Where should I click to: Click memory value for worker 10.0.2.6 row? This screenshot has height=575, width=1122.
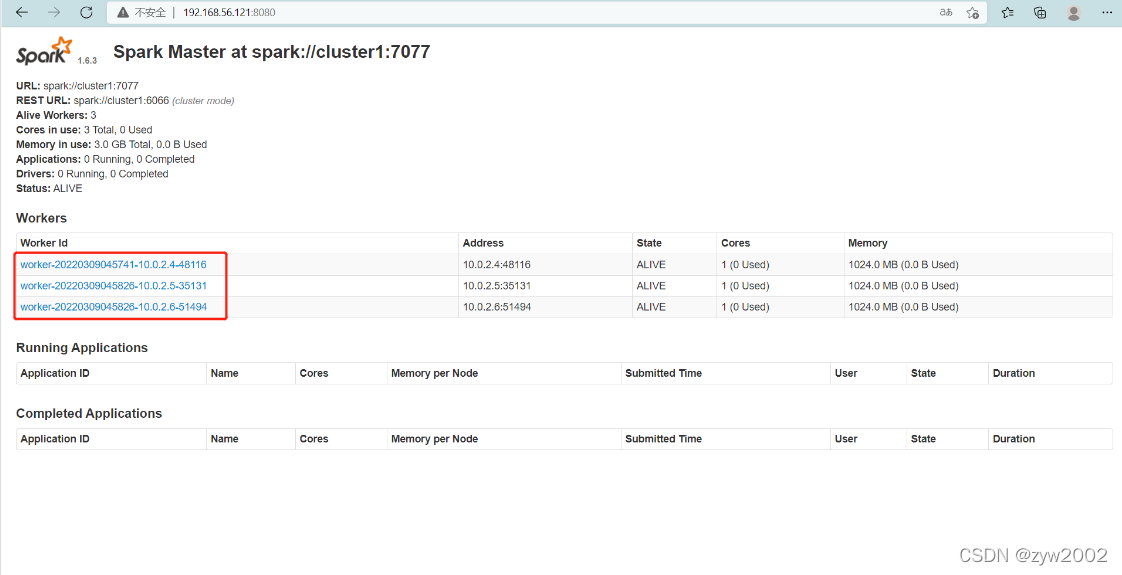[x=903, y=307]
